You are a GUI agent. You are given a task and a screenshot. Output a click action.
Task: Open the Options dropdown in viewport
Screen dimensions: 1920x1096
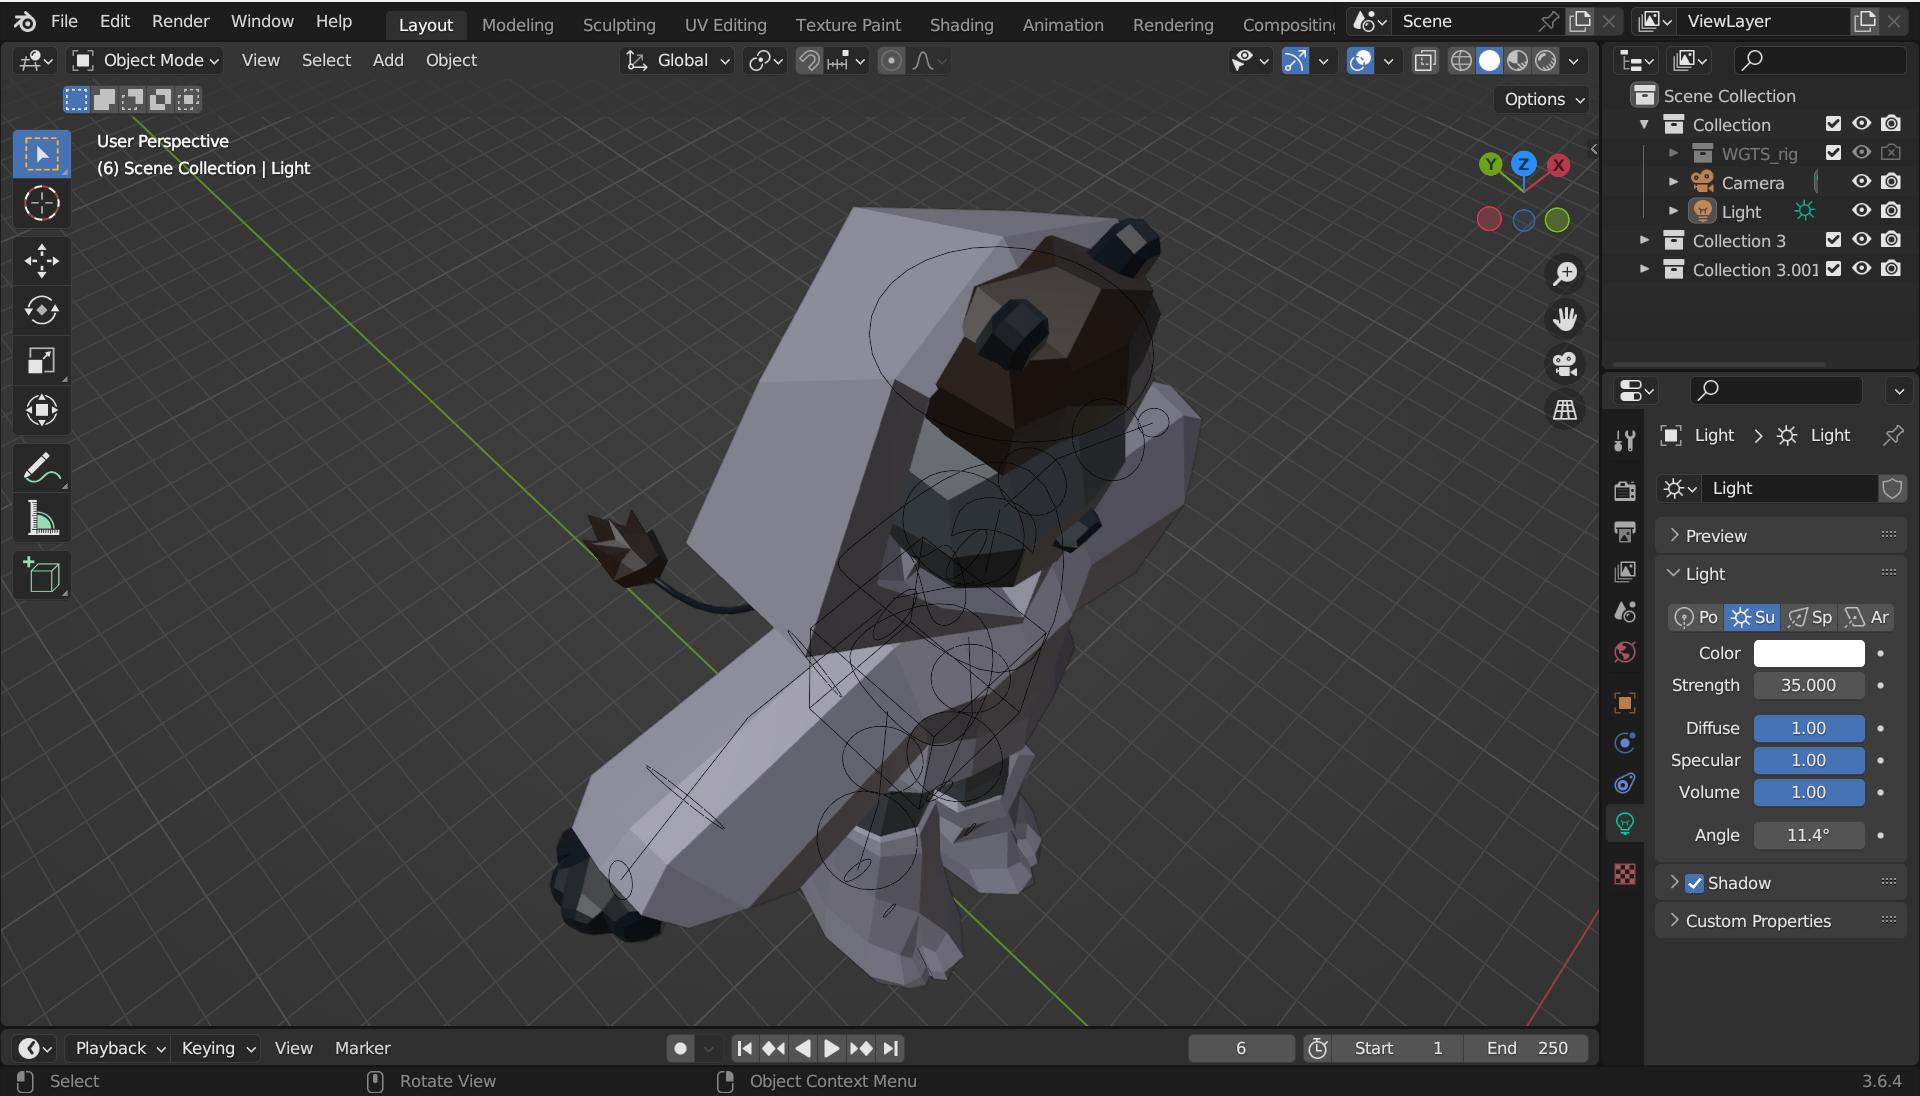tap(1543, 99)
